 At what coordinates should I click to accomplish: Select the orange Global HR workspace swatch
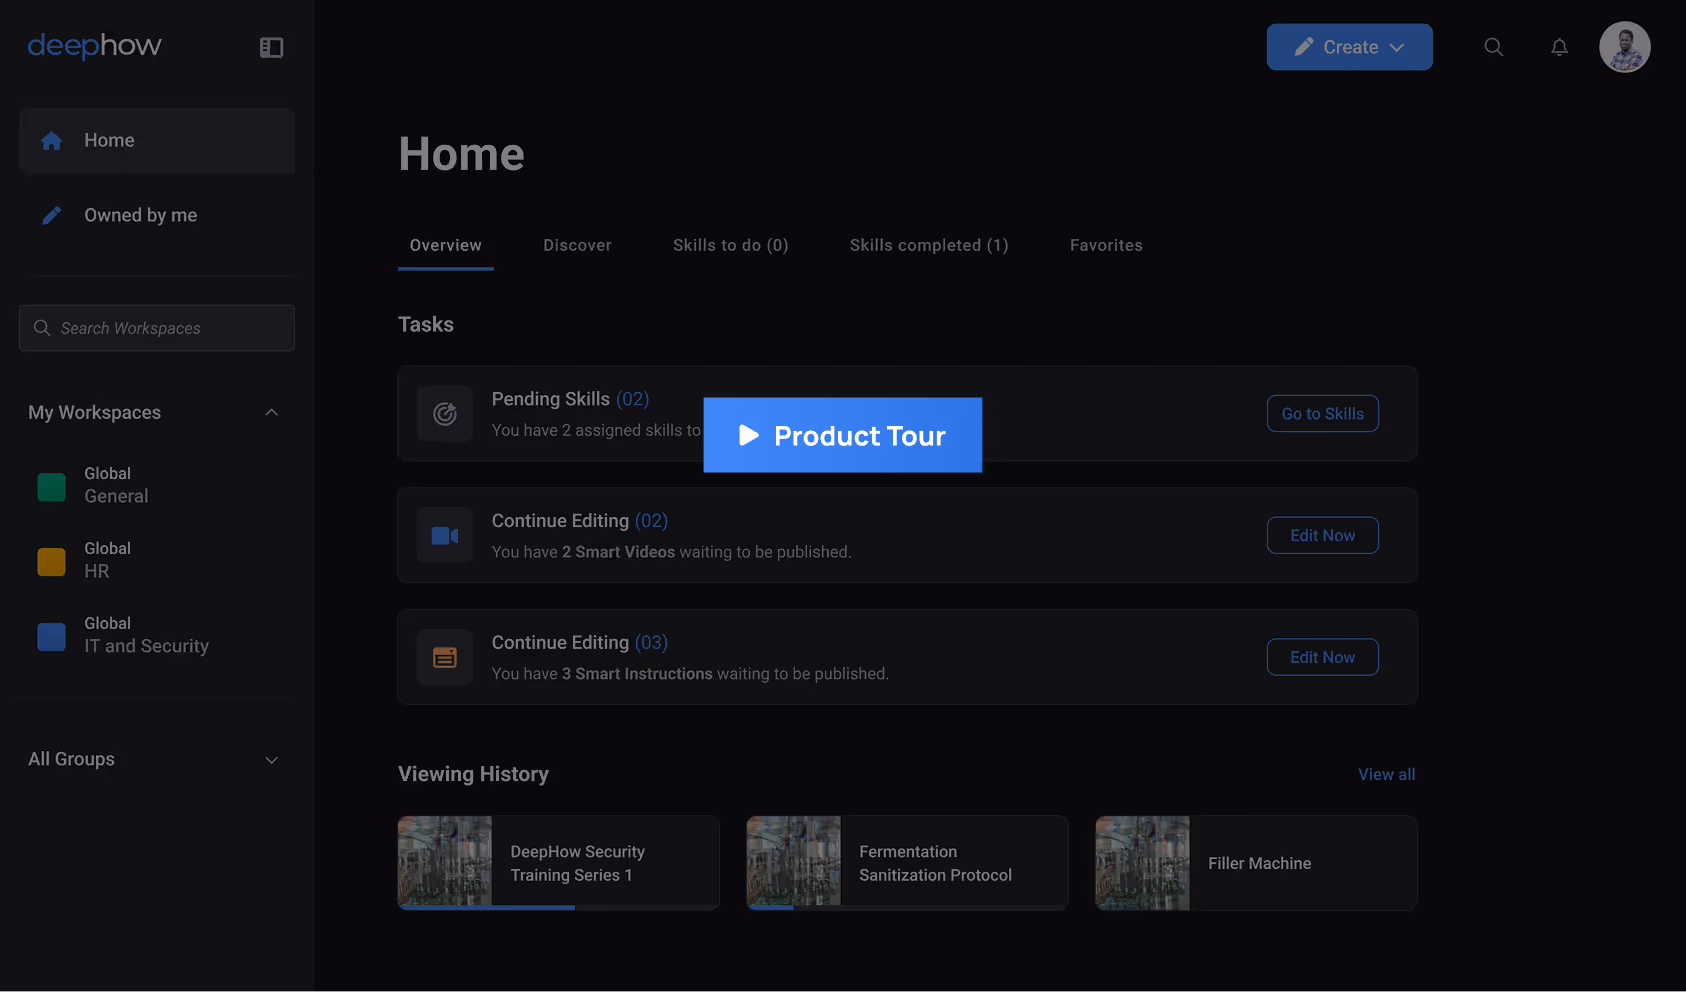click(x=51, y=562)
